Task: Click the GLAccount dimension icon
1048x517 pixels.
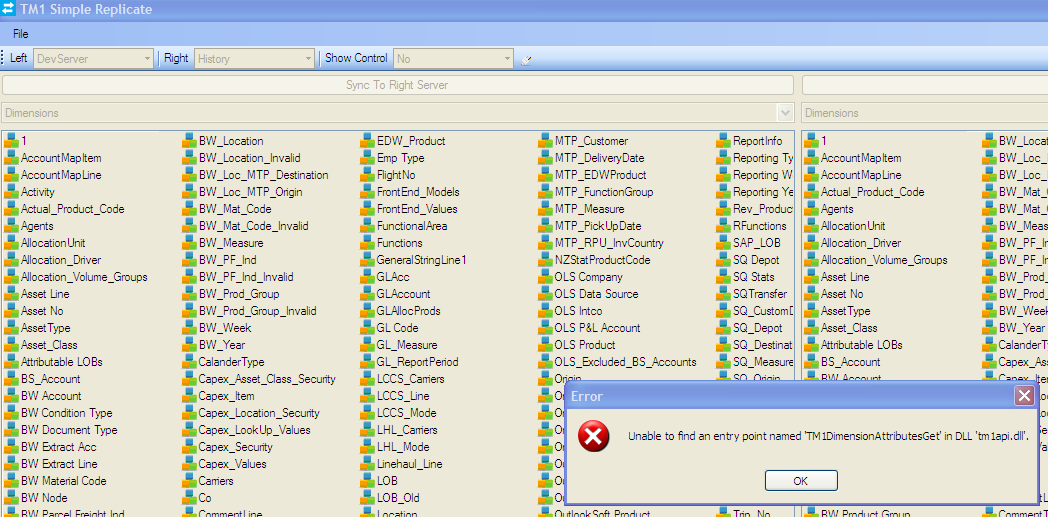Action: [367, 293]
